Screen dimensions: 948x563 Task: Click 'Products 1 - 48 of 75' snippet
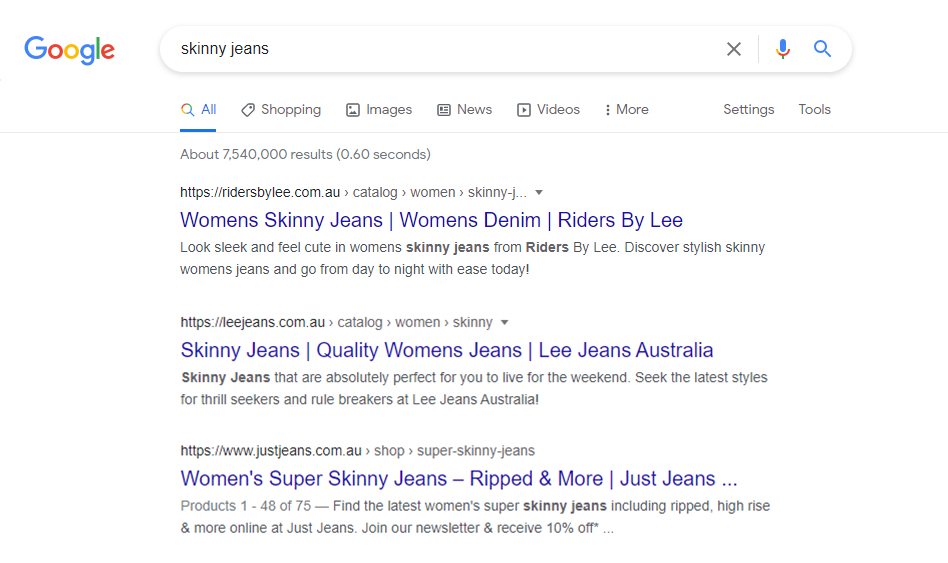point(475,516)
